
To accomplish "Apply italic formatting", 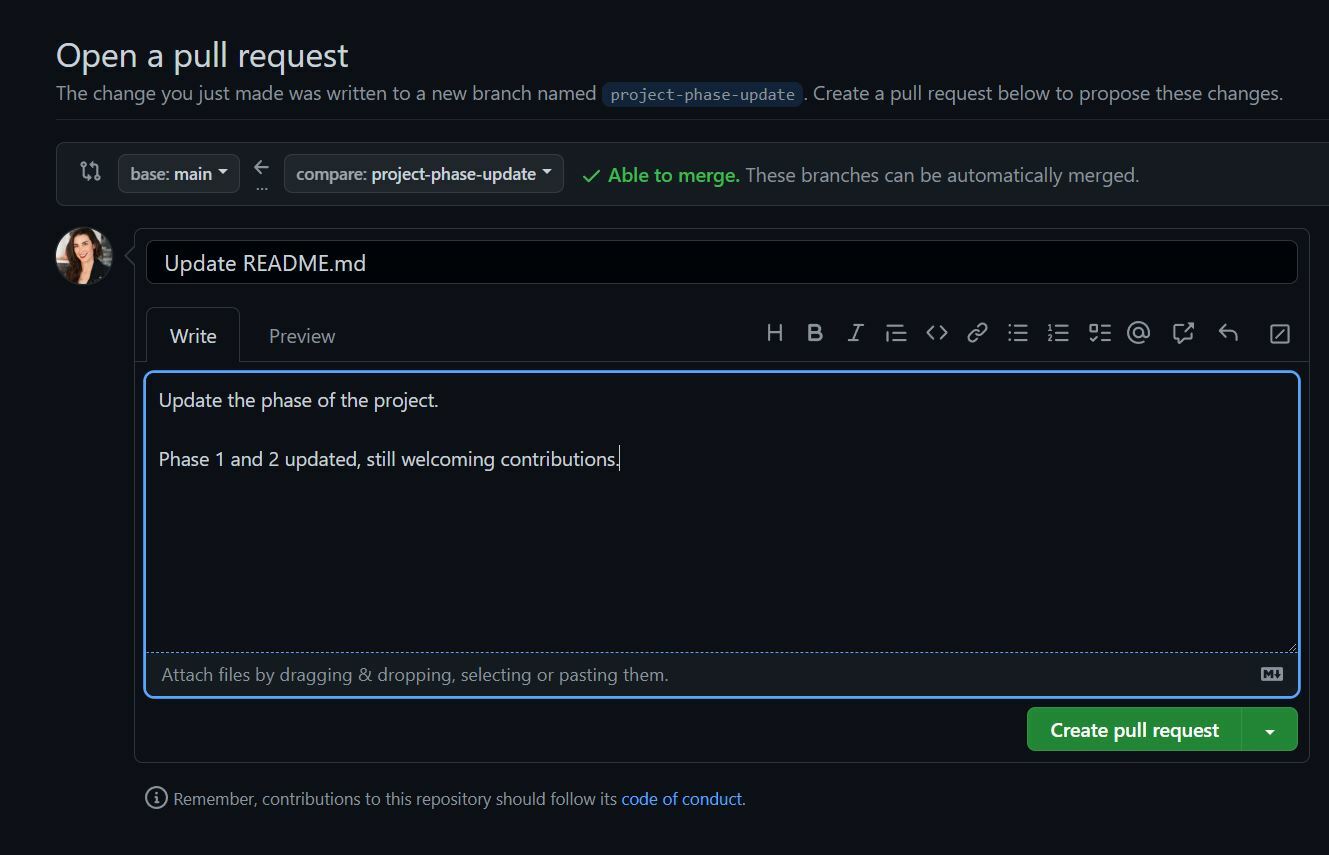I will [x=855, y=333].
